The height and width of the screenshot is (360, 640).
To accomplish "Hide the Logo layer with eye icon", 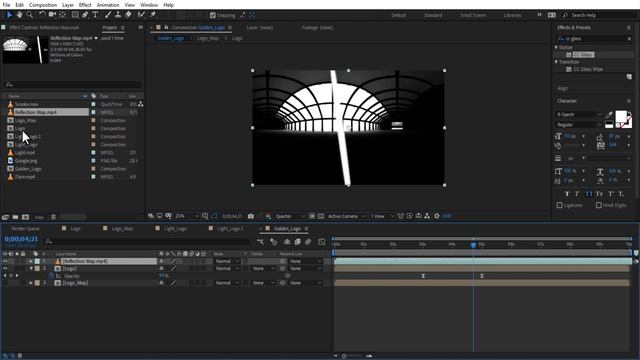I will coord(5,269).
